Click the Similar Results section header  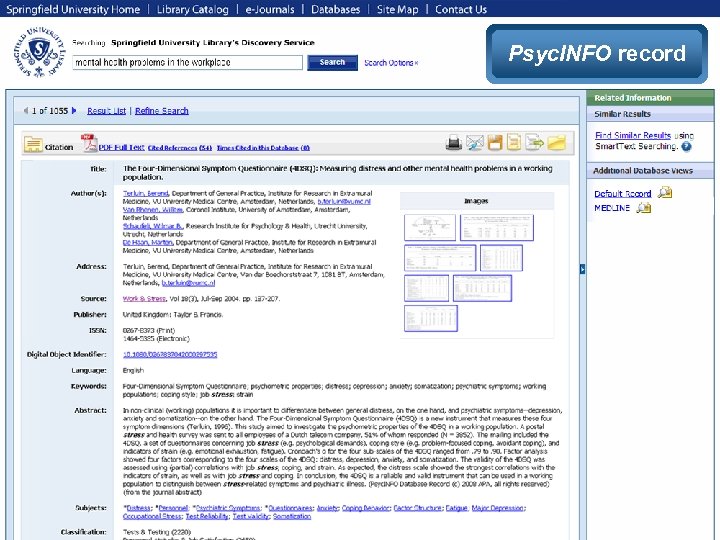(650, 114)
